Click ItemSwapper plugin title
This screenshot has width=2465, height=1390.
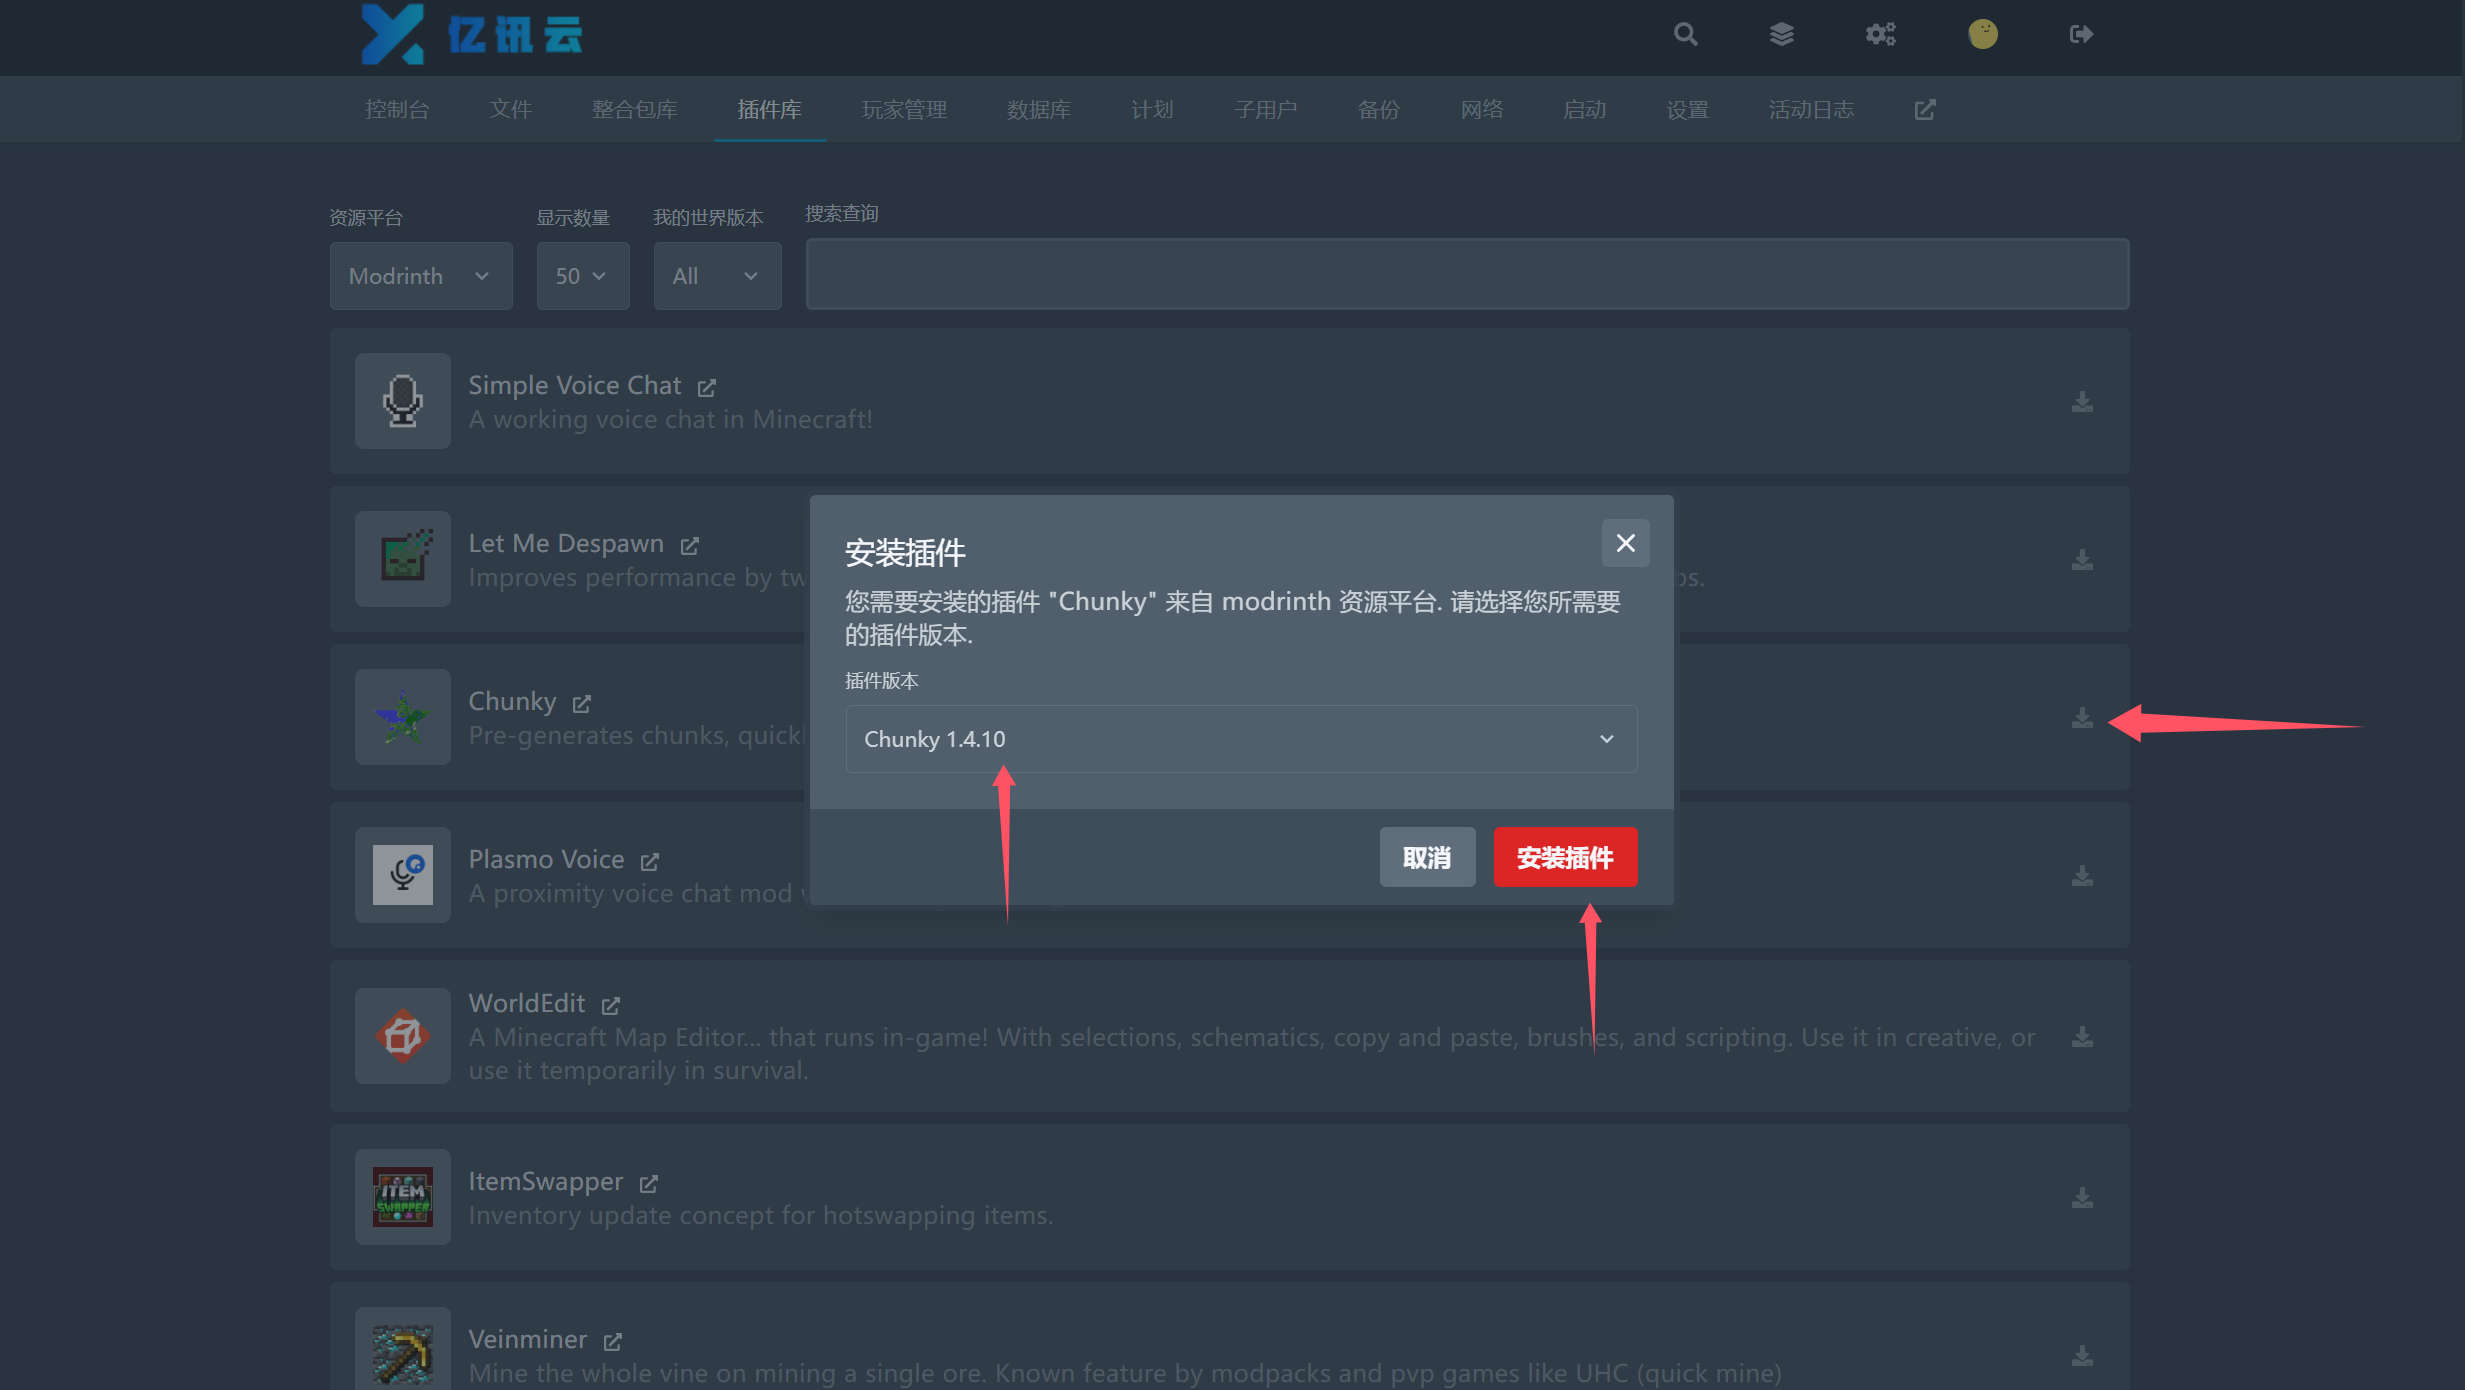[x=545, y=1181]
